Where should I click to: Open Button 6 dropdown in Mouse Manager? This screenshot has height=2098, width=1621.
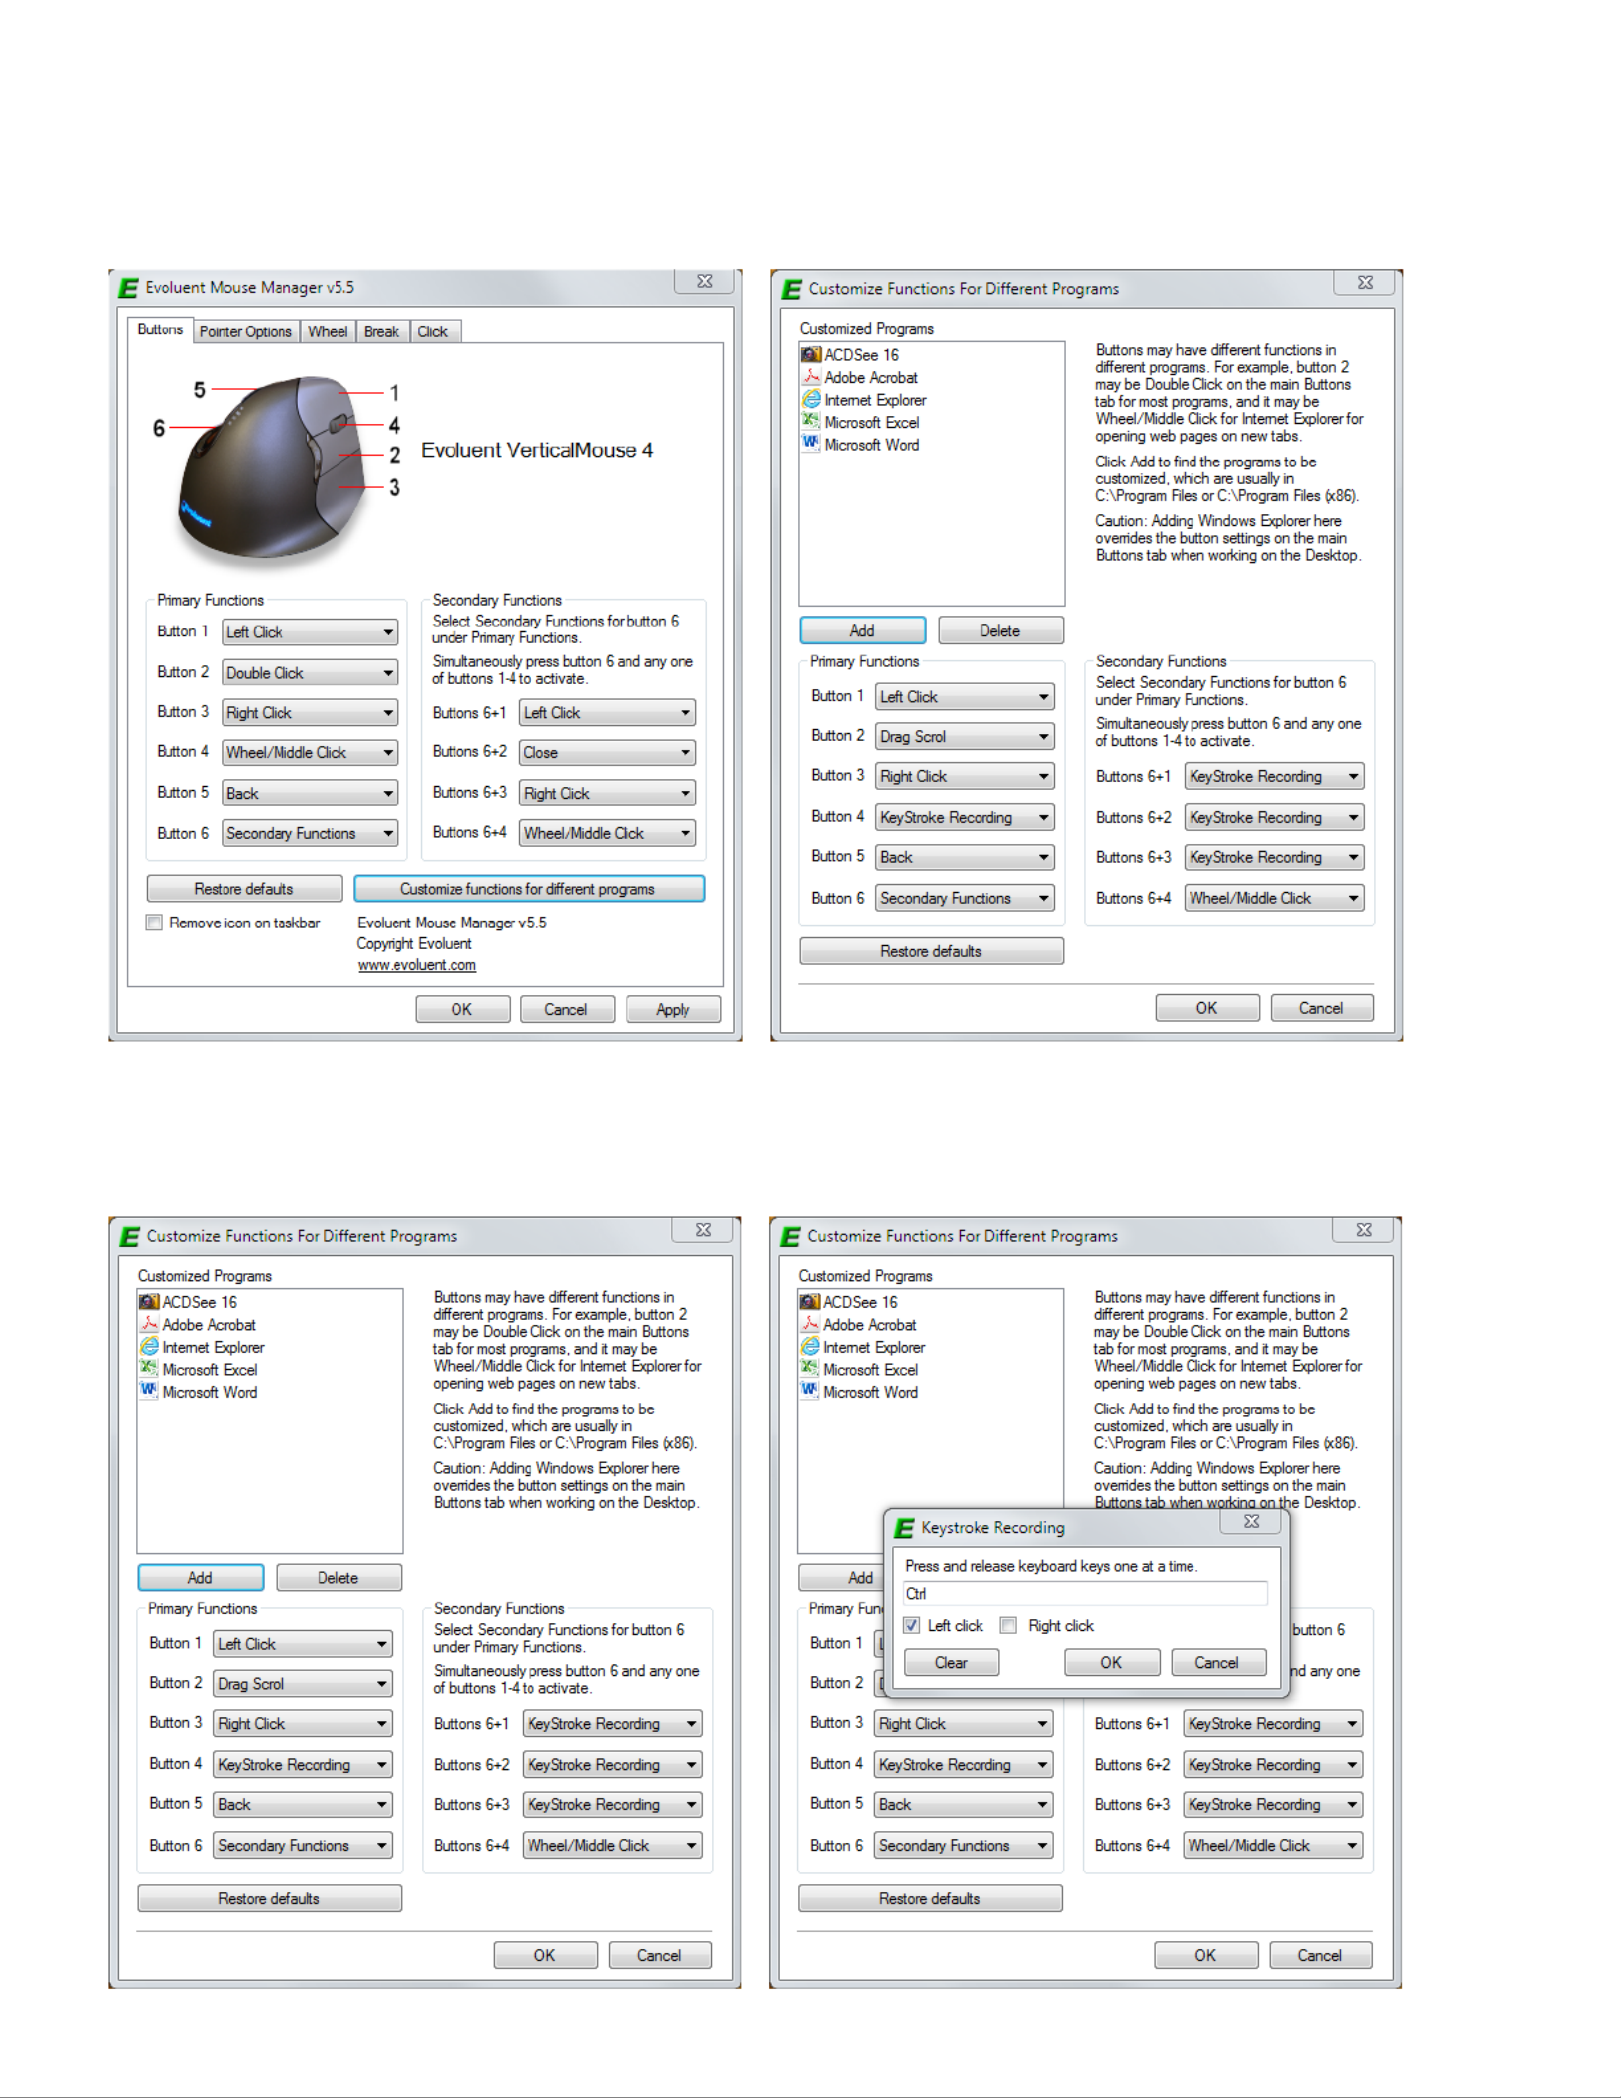point(310,833)
